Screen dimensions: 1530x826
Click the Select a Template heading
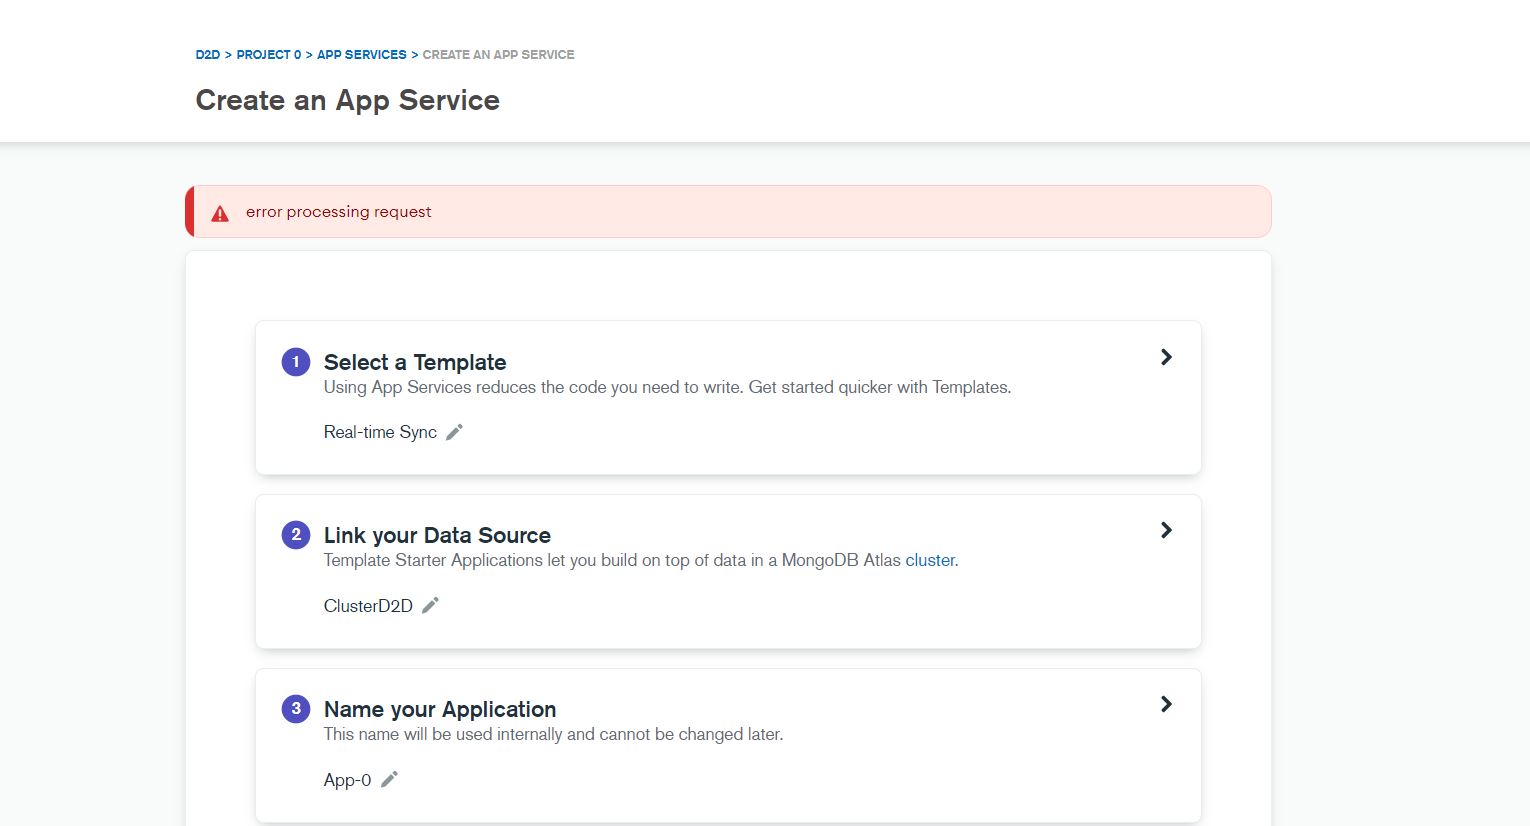(414, 362)
